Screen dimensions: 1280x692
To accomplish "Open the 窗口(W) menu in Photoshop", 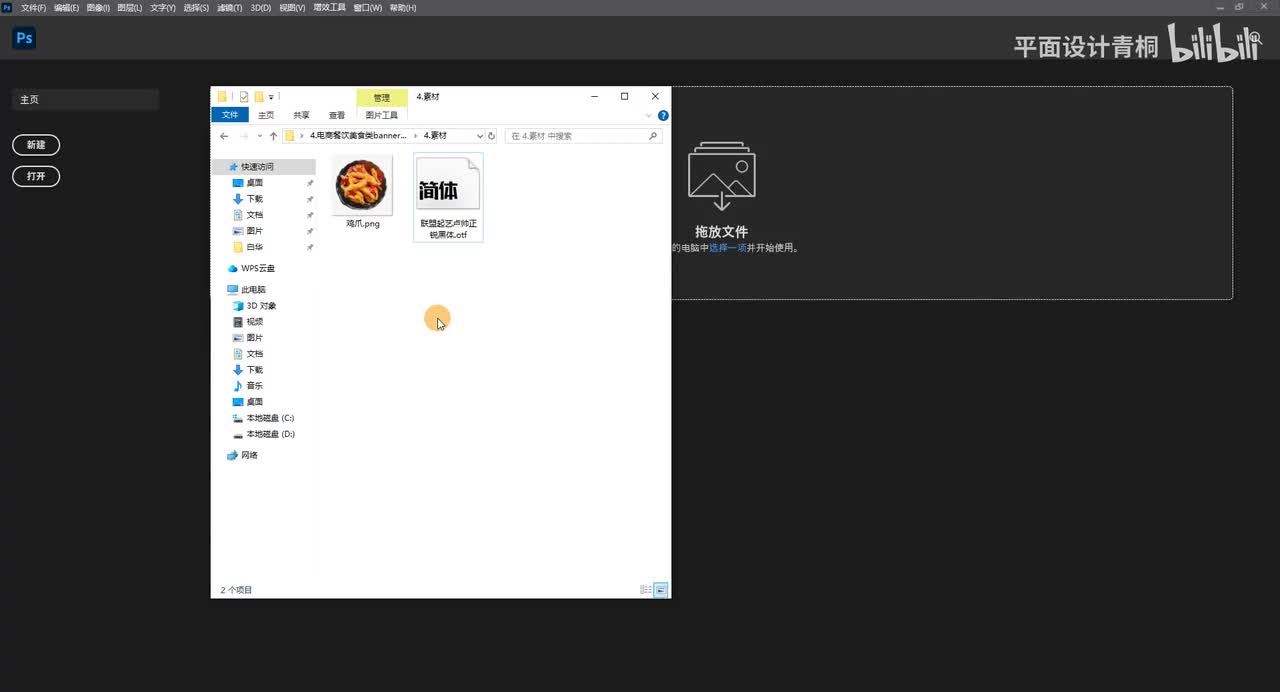I will pyautogui.click(x=368, y=7).
